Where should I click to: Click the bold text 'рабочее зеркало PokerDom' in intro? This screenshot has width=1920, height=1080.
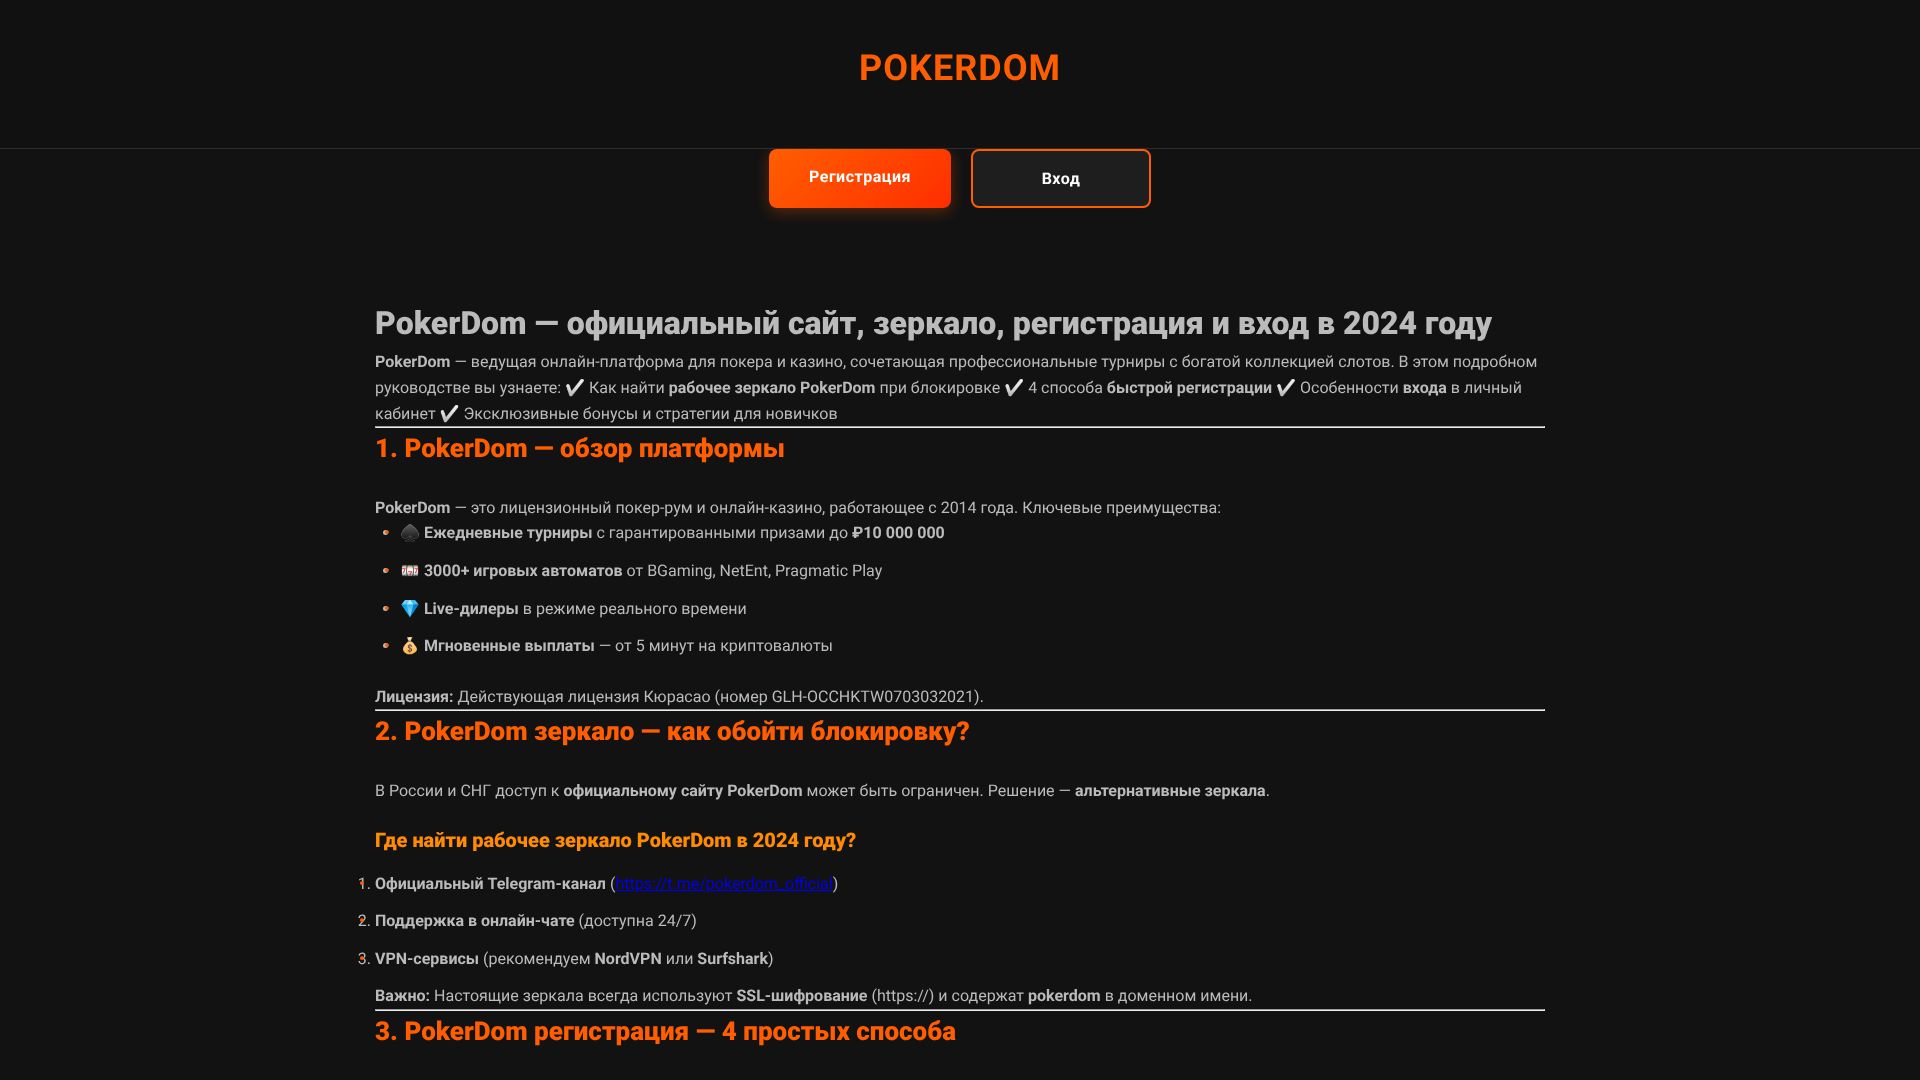click(772, 388)
